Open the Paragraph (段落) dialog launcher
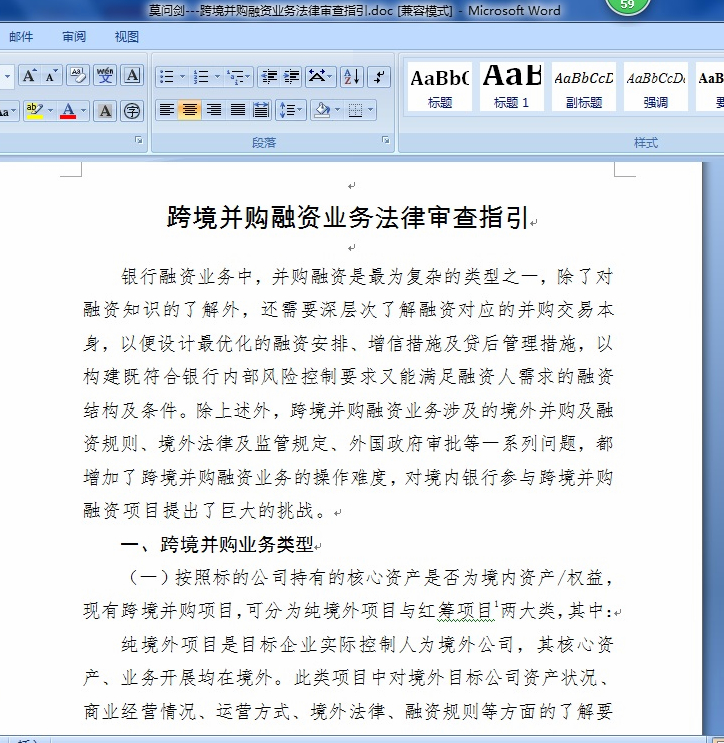724x743 pixels. (386, 140)
